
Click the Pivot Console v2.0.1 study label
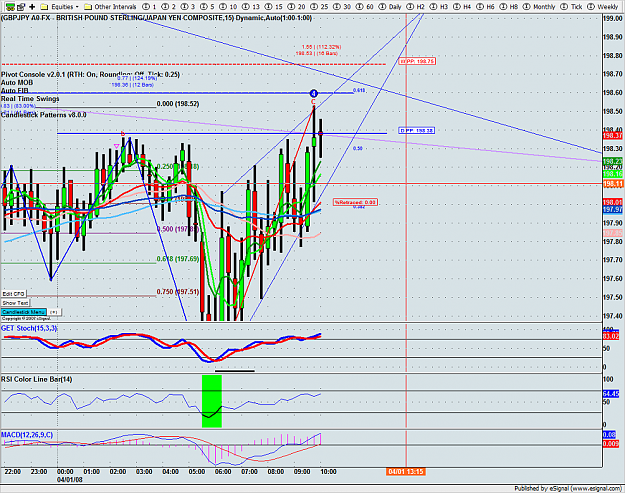pyautogui.click(x=90, y=75)
